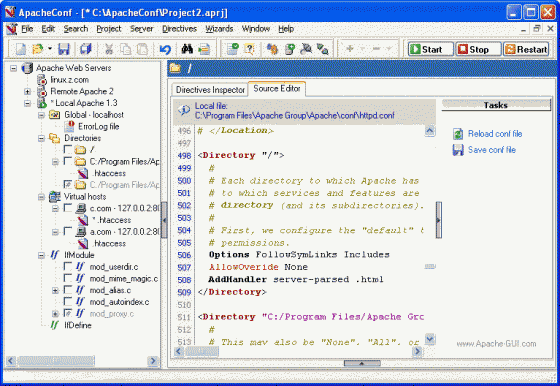The height and width of the screenshot is (386, 560).
Task: Click the gray minus remove toolbar icon
Action: [376, 49]
